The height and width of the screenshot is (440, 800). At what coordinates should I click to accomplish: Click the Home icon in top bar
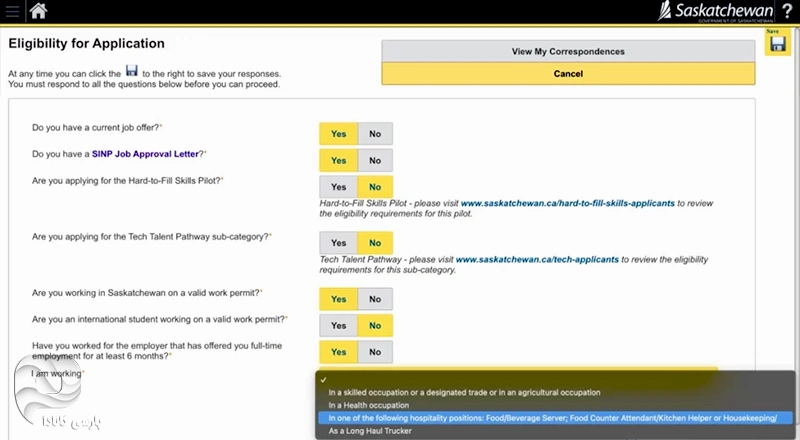click(x=39, y=11)
